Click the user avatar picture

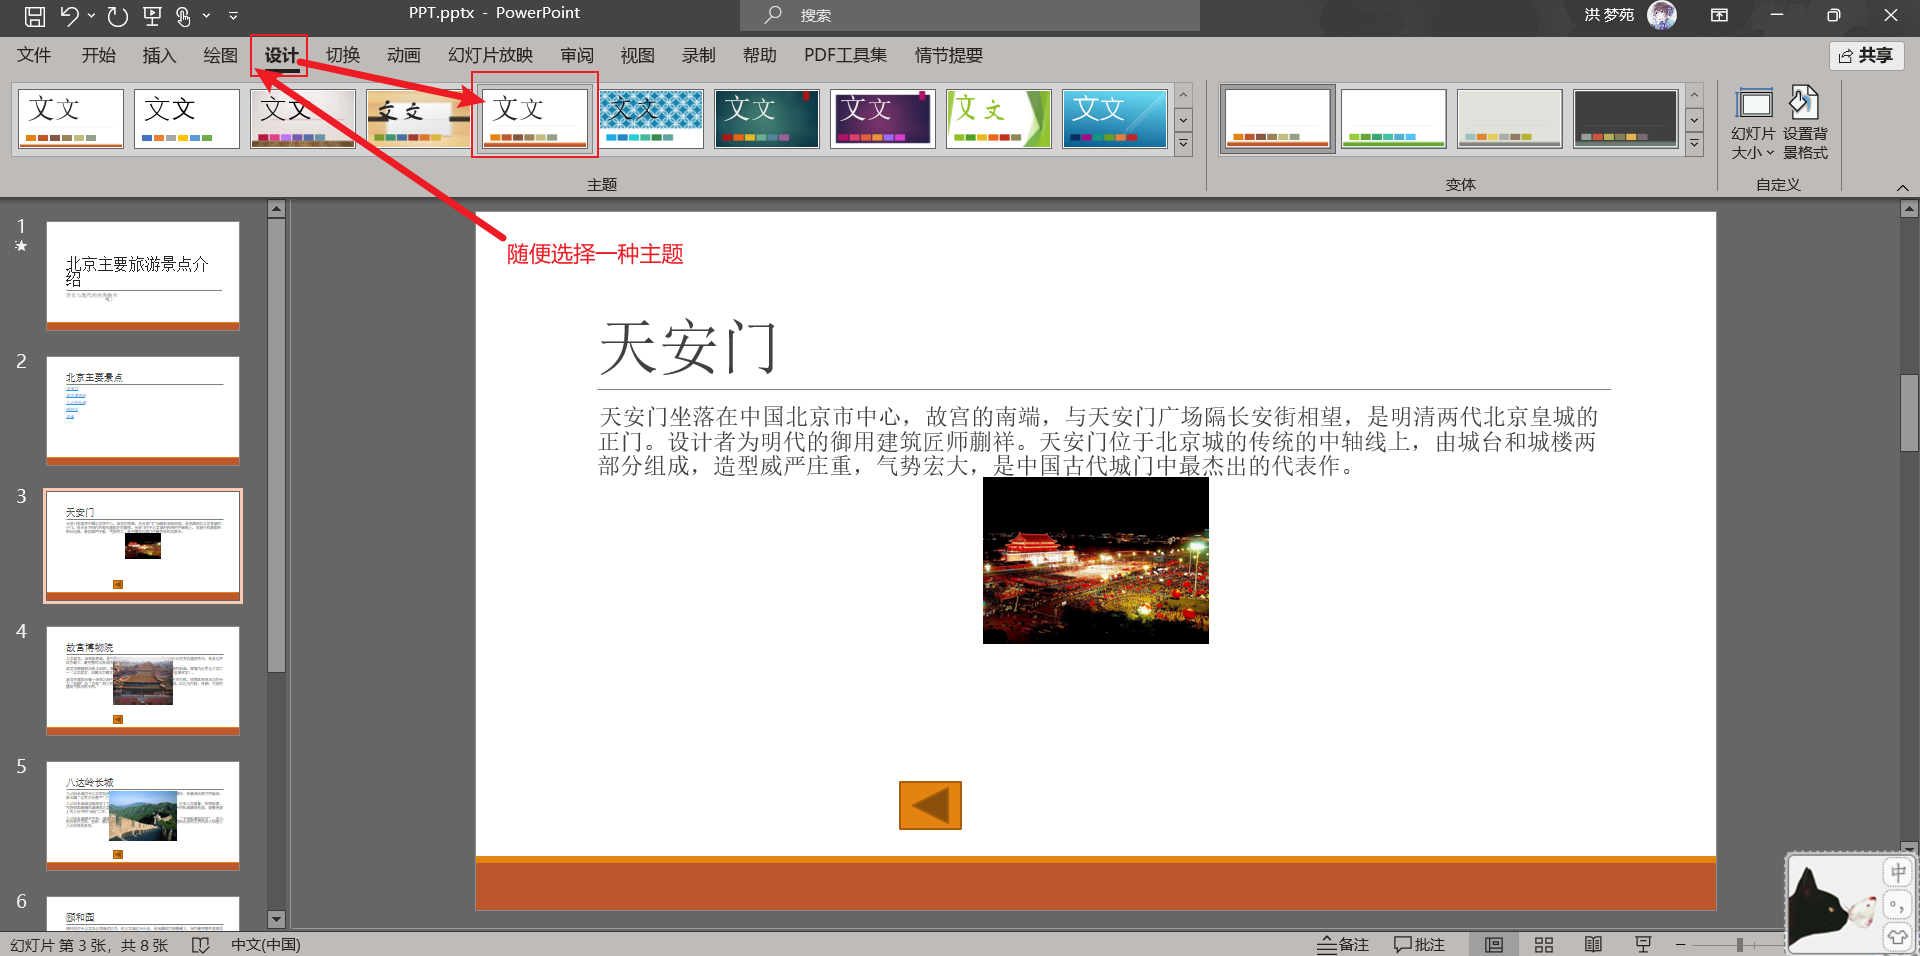click(1662, 15)
